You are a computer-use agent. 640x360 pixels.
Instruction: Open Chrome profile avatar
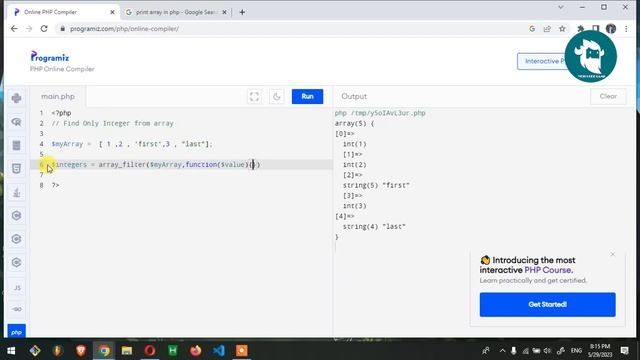[x=611, y=29]
